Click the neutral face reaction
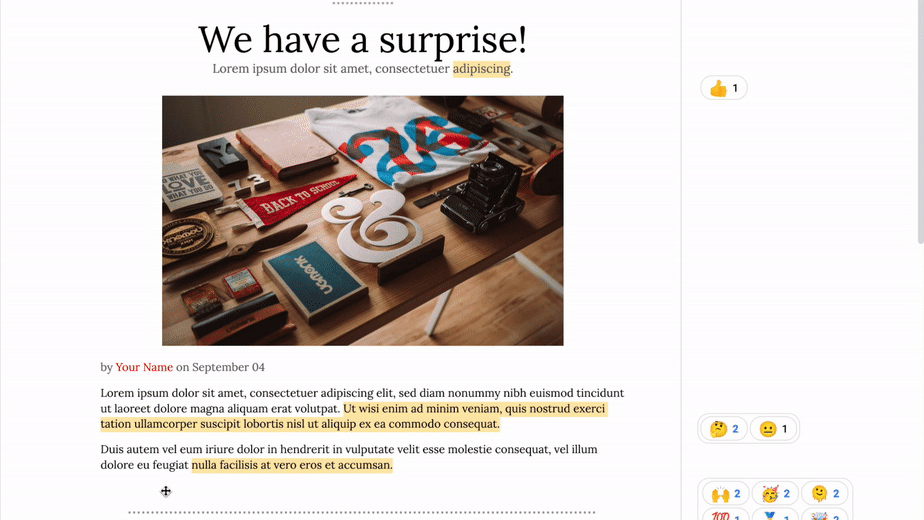 click(774, 429)
